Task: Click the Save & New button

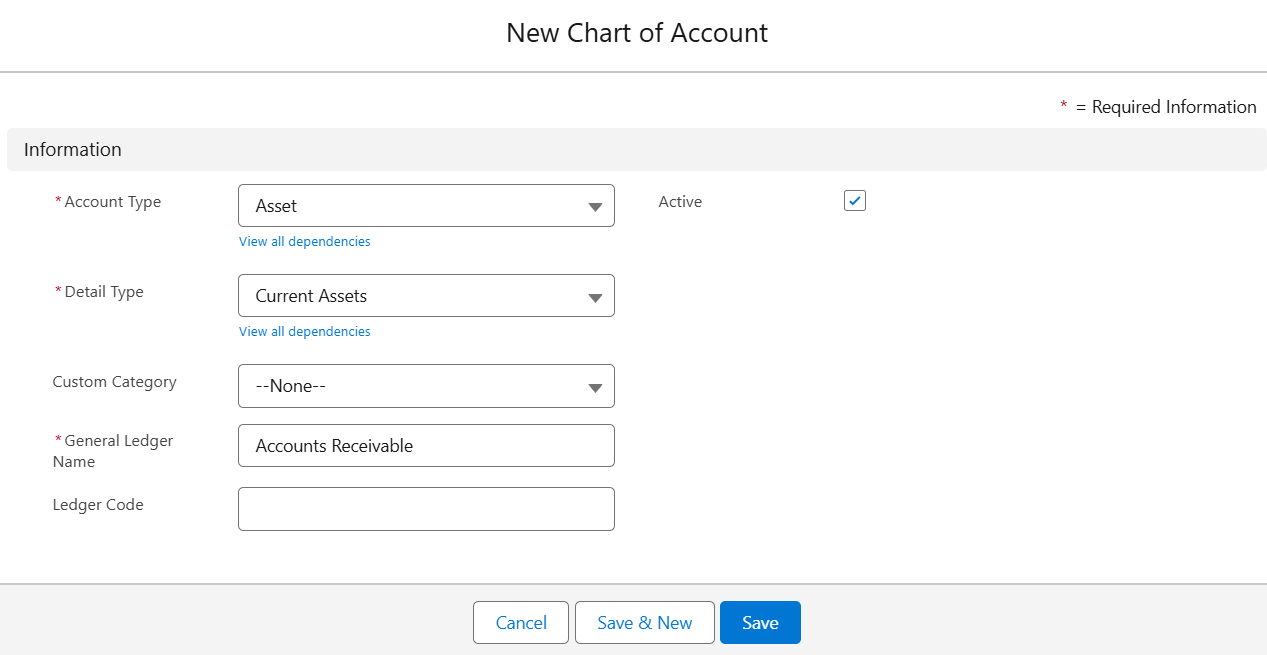Action: coord(645,623)
